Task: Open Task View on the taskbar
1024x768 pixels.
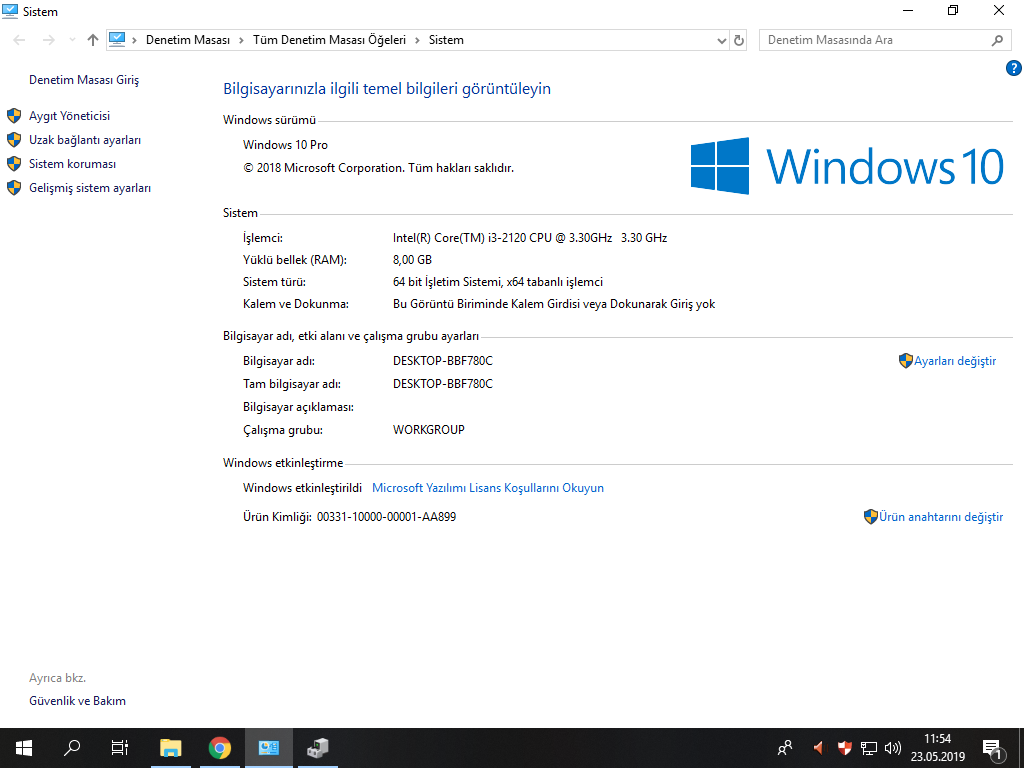Action: point(120,748)
